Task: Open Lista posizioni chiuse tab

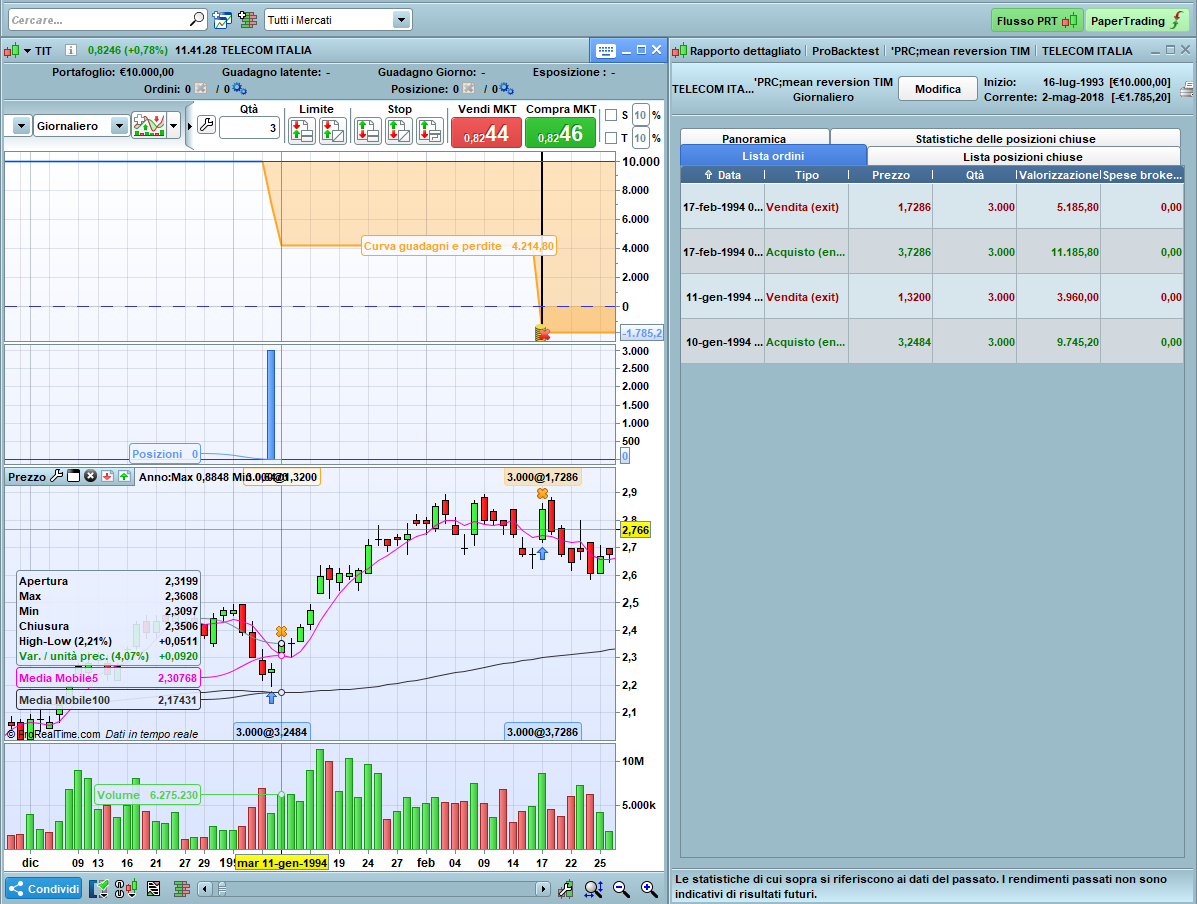Action: pos(1023,157)
